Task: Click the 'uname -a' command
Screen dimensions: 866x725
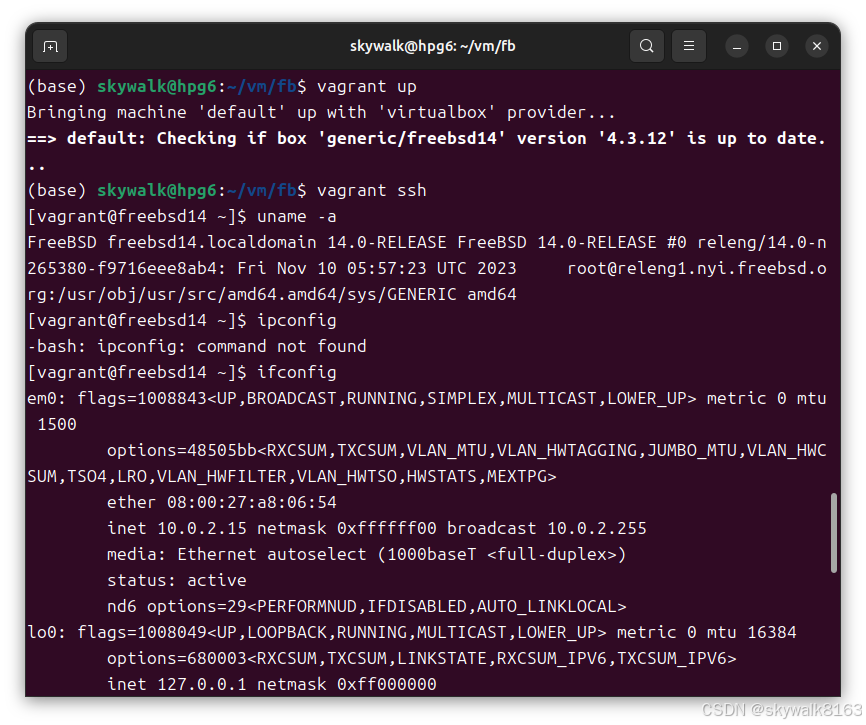Action: [297, 216]
